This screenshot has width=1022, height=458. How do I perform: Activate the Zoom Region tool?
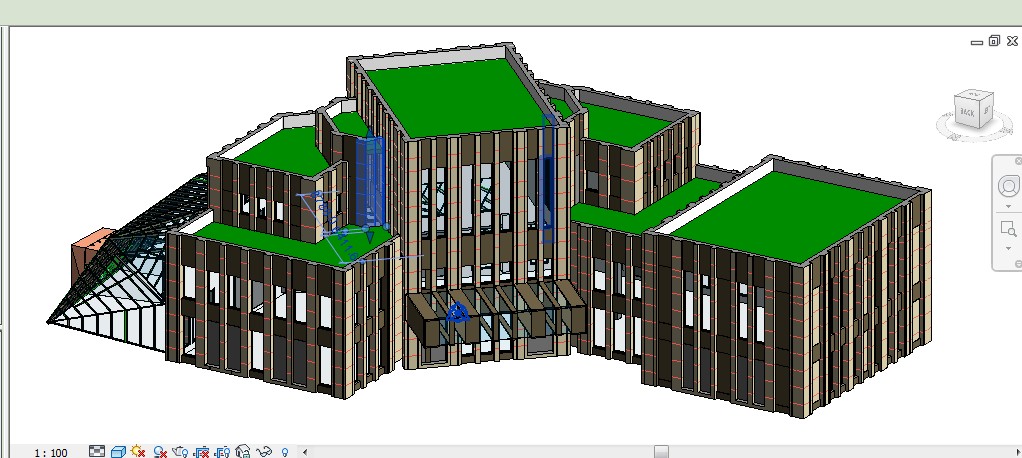[x=1008, y=229]
